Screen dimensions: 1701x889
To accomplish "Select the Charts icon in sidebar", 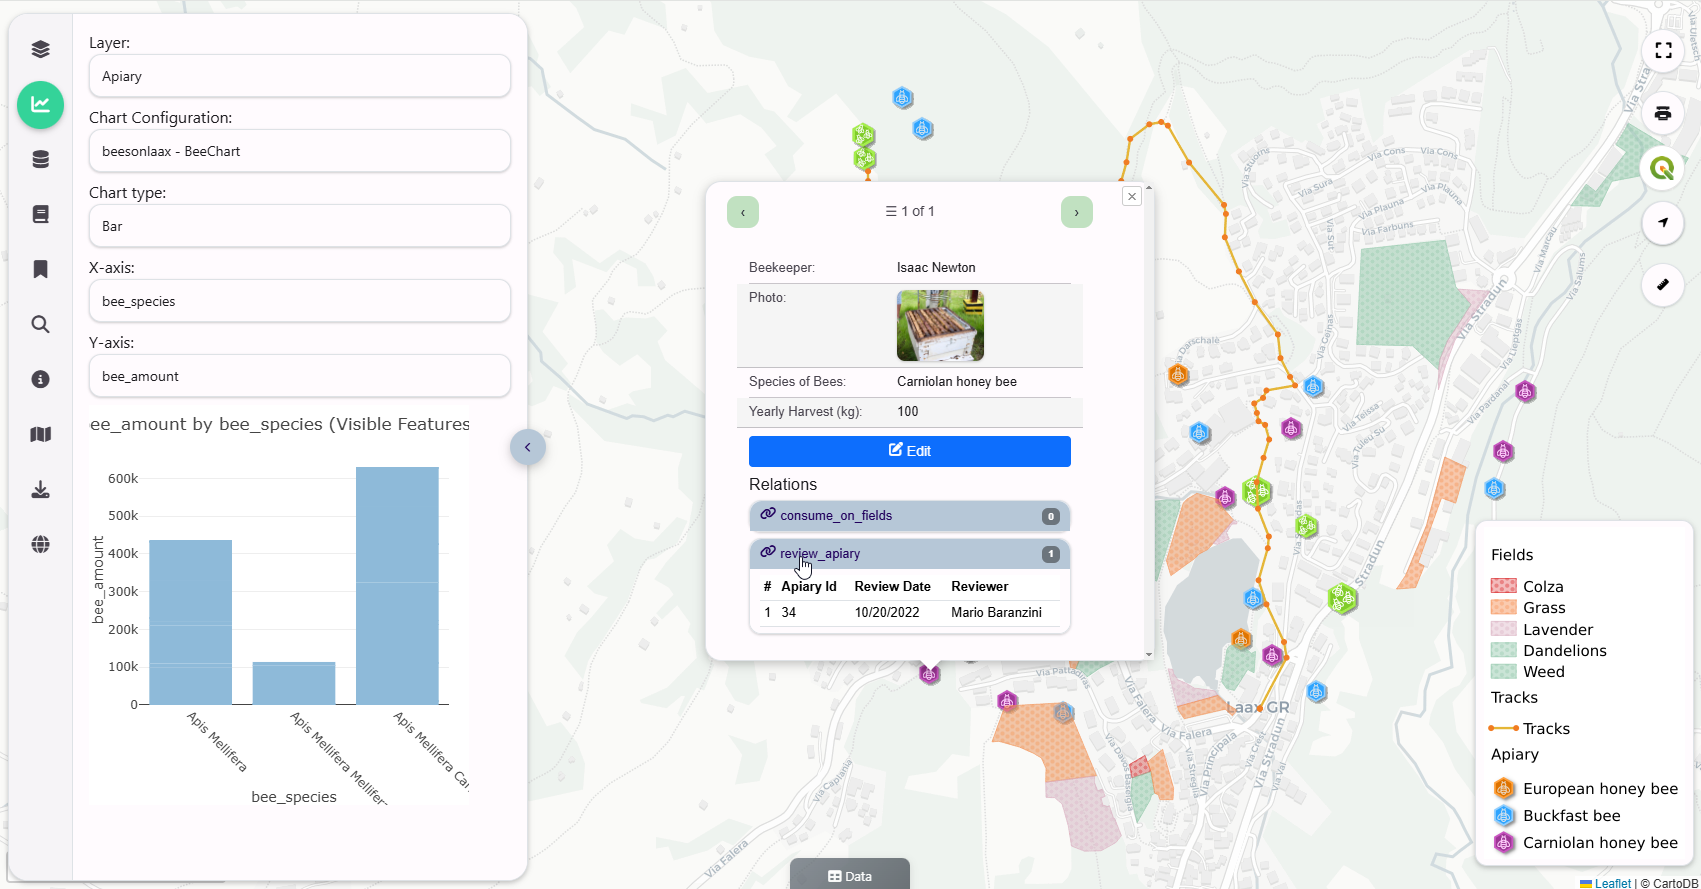I will pos(40,105).
